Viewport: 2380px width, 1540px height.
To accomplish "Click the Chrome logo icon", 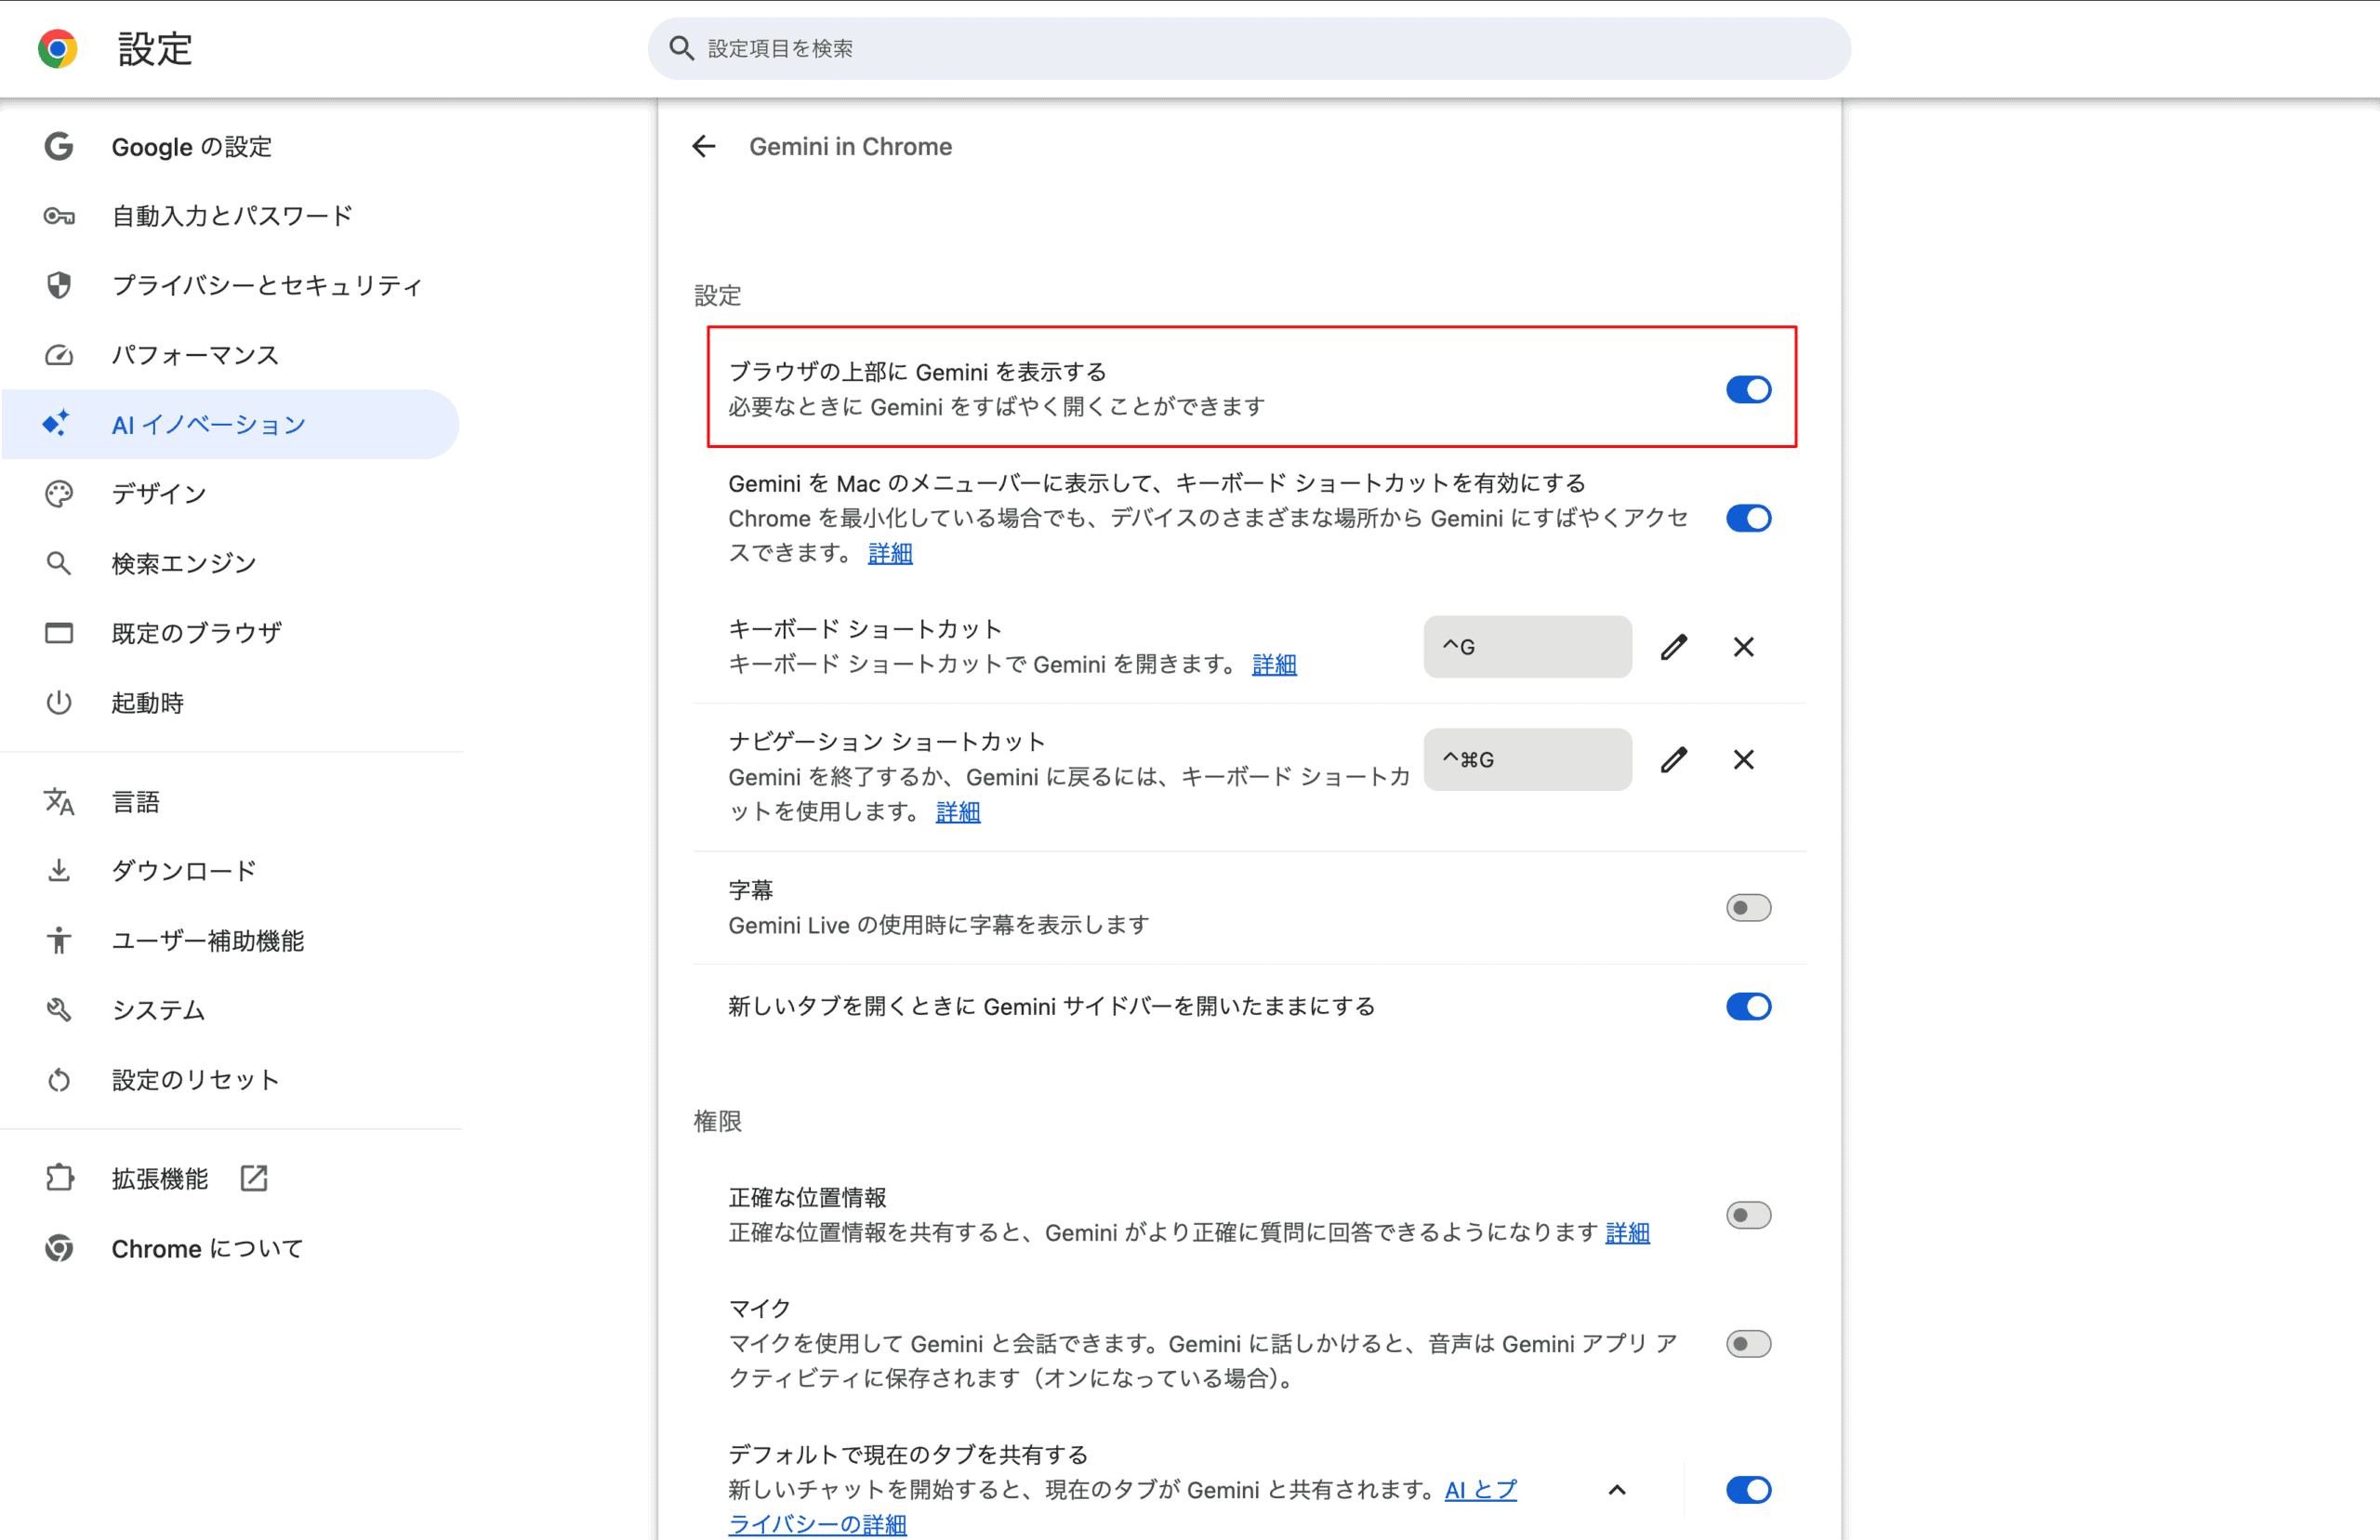I will 58,48.
